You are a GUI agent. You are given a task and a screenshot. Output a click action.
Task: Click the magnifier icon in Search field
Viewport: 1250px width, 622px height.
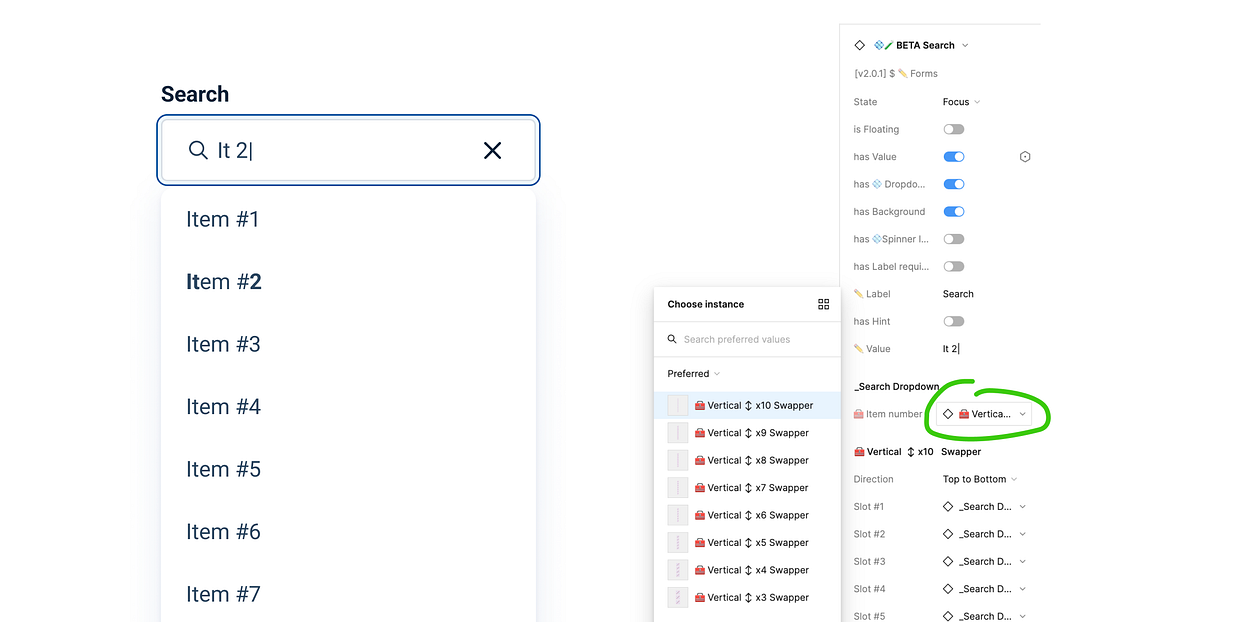(x=198, y=150)
